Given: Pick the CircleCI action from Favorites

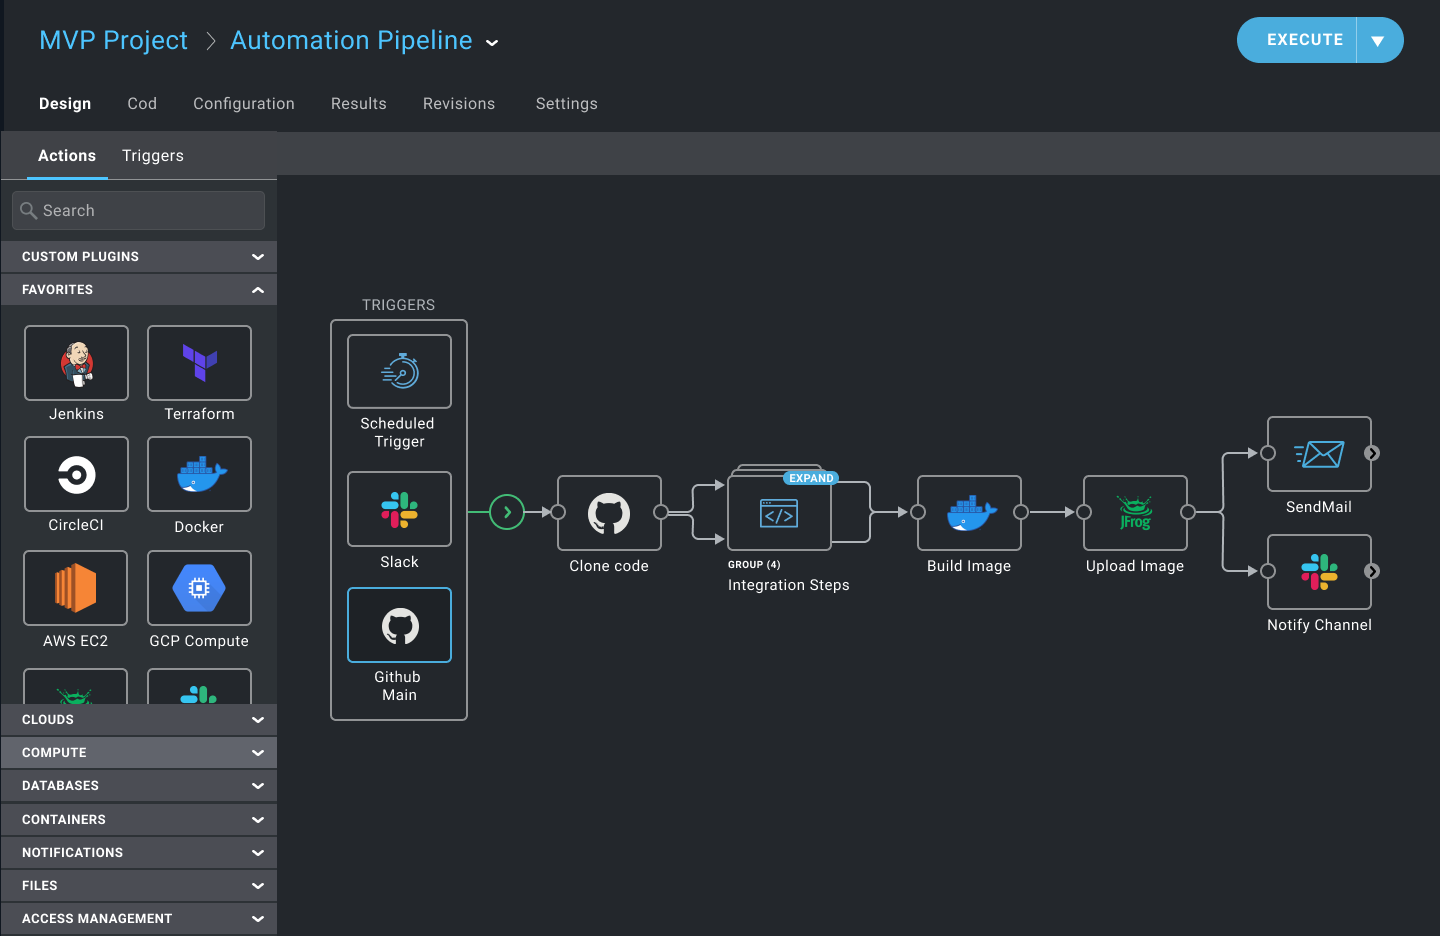Looking at the screenshot, I should click(x=76, y=474).
